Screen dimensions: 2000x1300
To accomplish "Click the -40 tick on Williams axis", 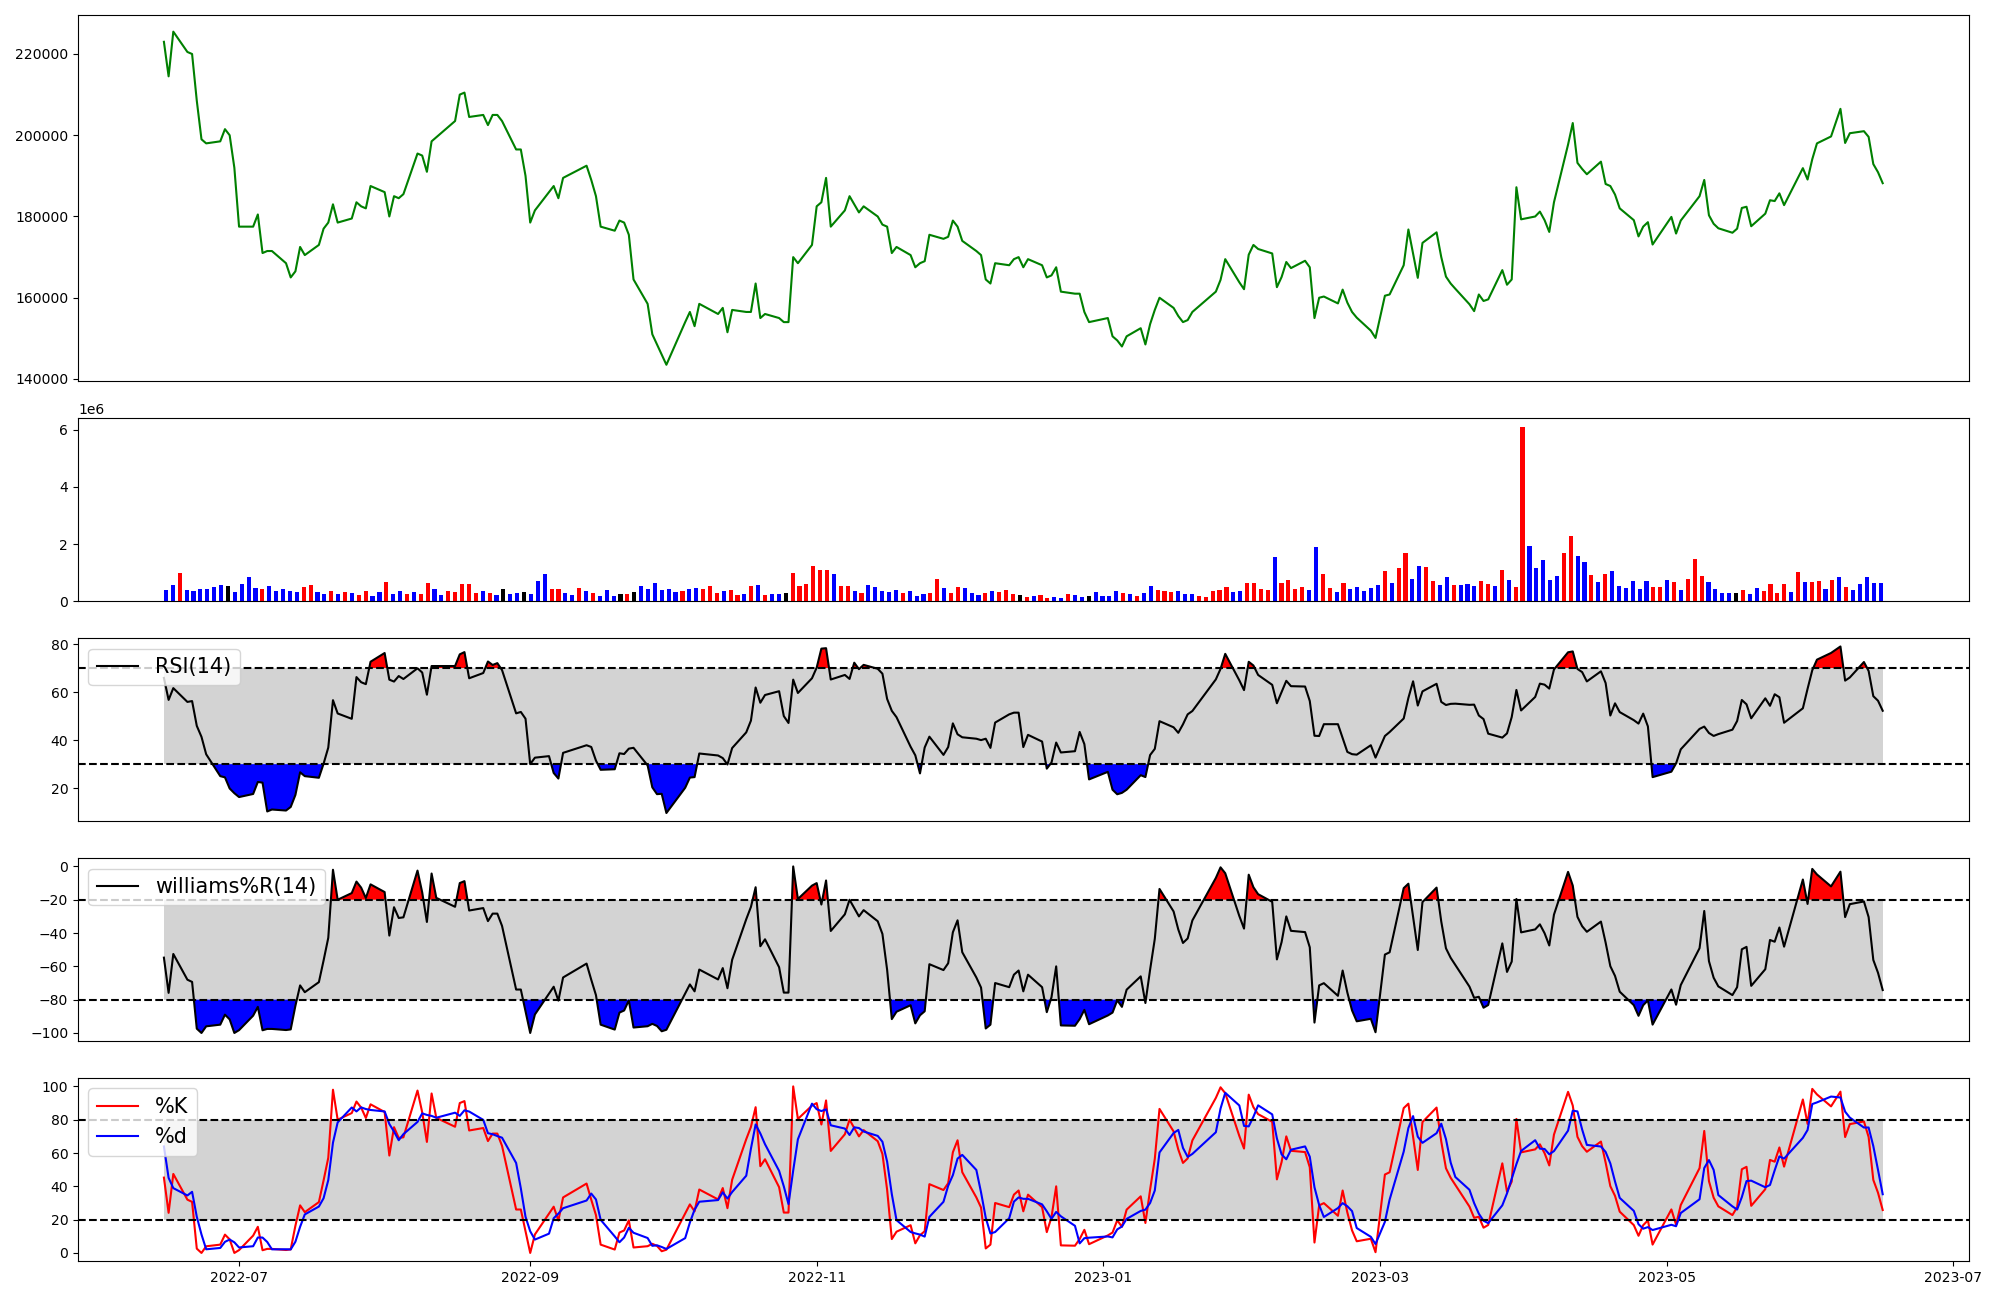I will coord(54,934).
